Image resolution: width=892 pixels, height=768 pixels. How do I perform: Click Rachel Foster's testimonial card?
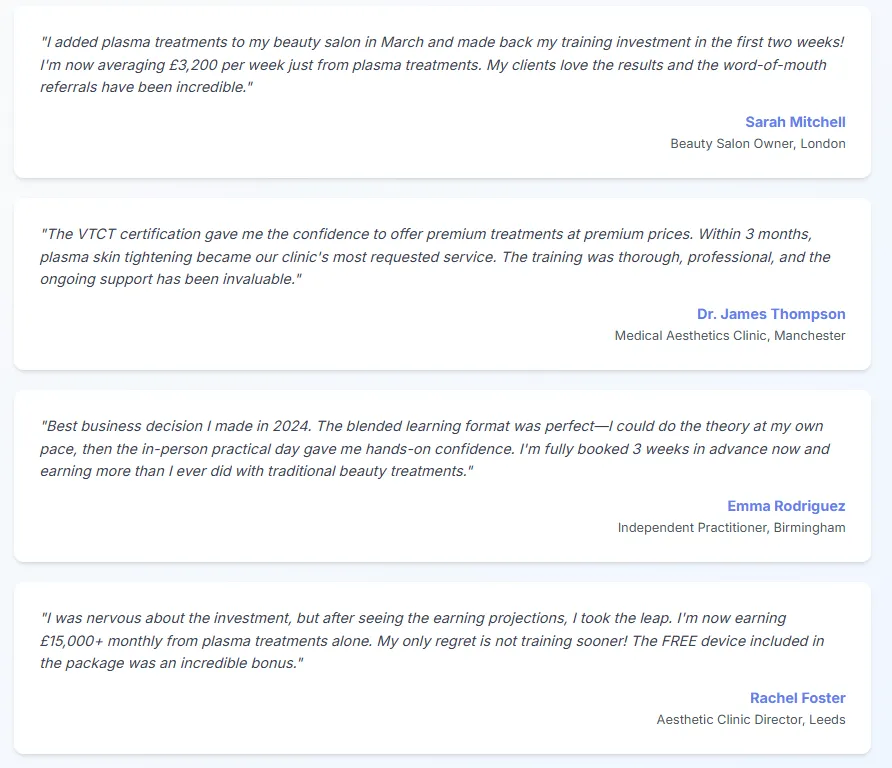442,668
